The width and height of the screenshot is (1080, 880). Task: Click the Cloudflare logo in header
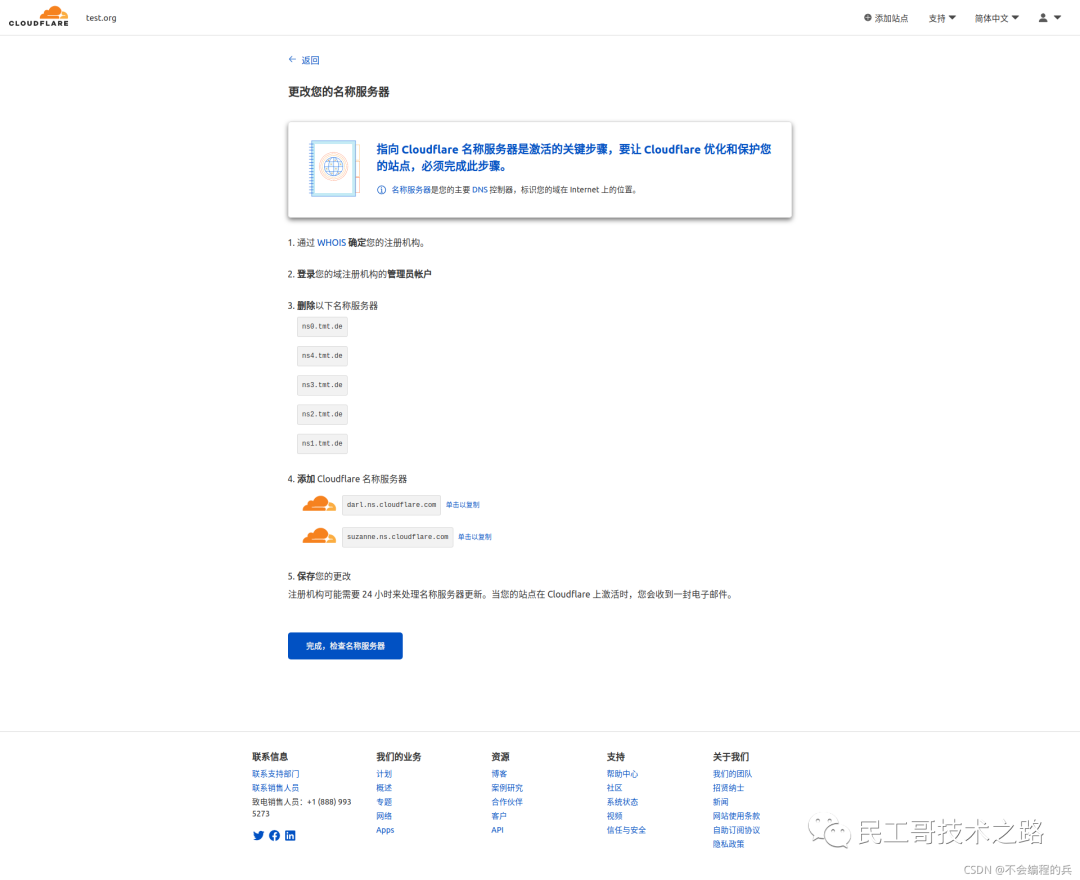click(x=39, y=16)
